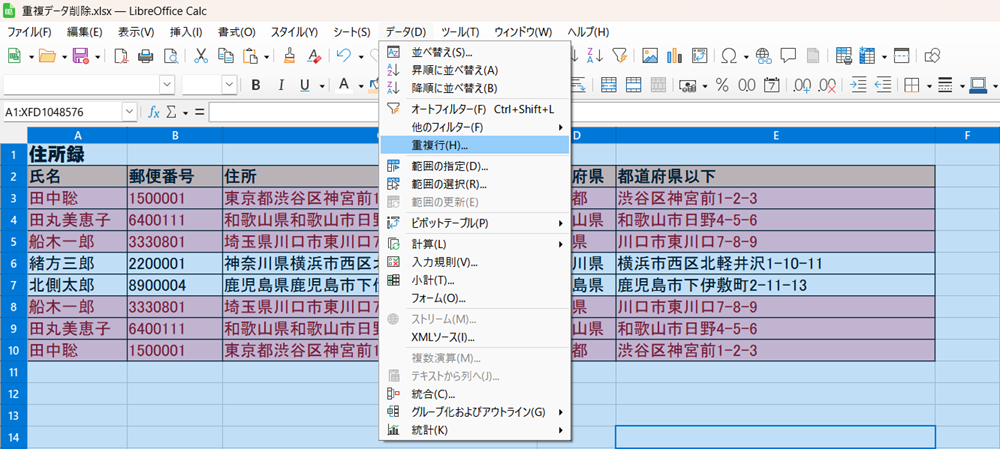
Task: Open the font name dropdown
Action: tap(166, 85)
